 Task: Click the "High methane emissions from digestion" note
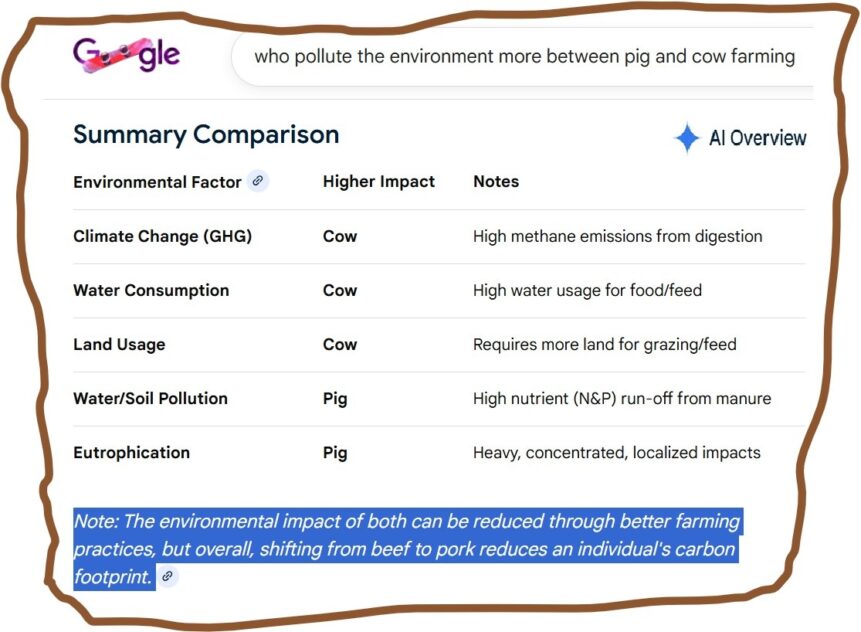click(617, 237)
